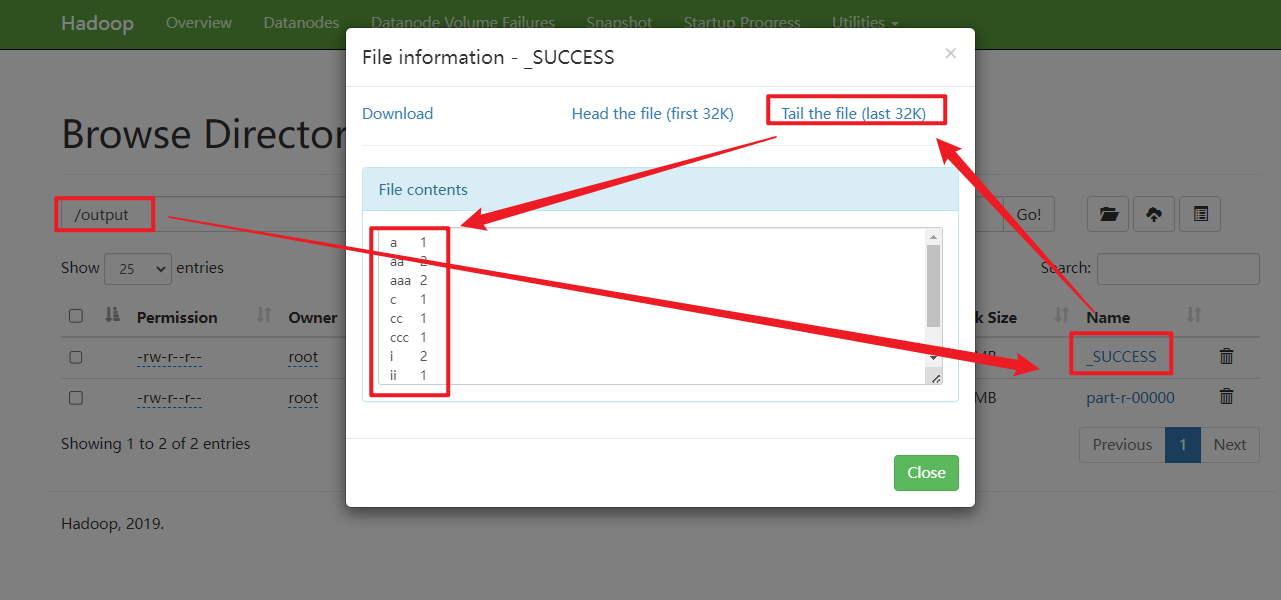This screenshot has height=600, width=1281.
Task: Click the Owner column header
Action: [x=312, y=317]
